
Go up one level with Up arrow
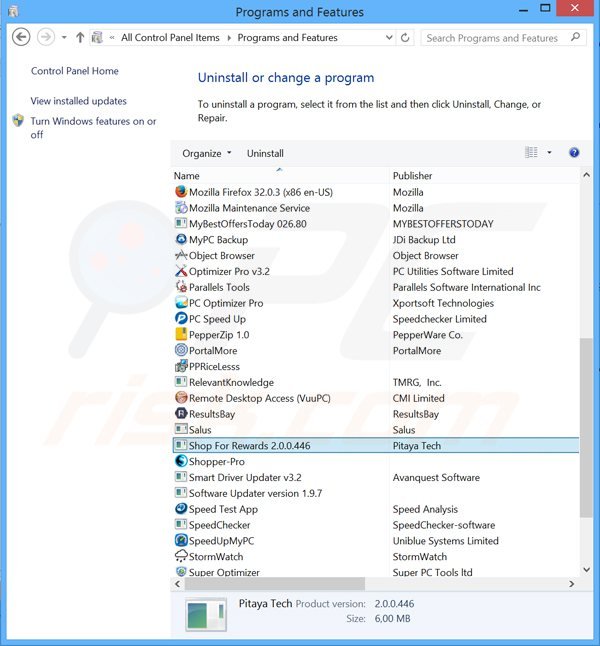pyautogui.click(x=80, y=38)
